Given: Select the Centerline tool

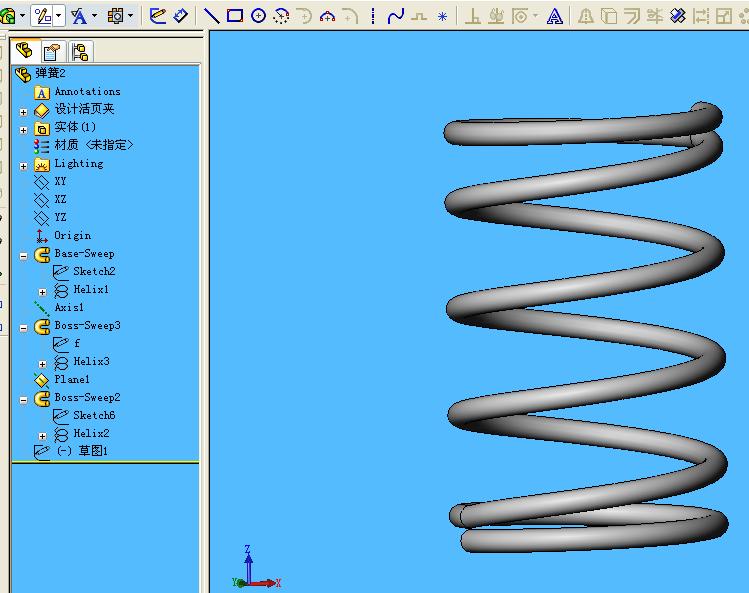Looking at the screenshot, I should coord(373,16).
